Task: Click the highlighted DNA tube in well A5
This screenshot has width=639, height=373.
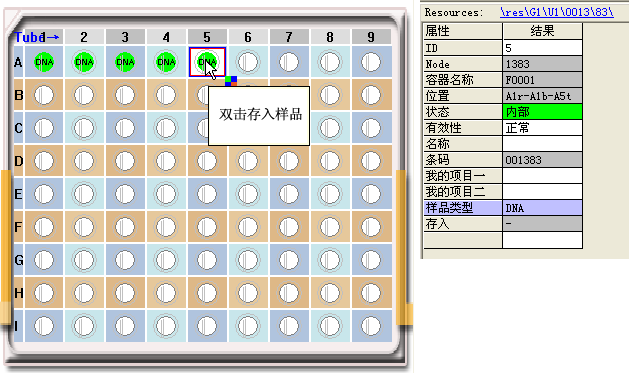Action: [x=207, y=62]
